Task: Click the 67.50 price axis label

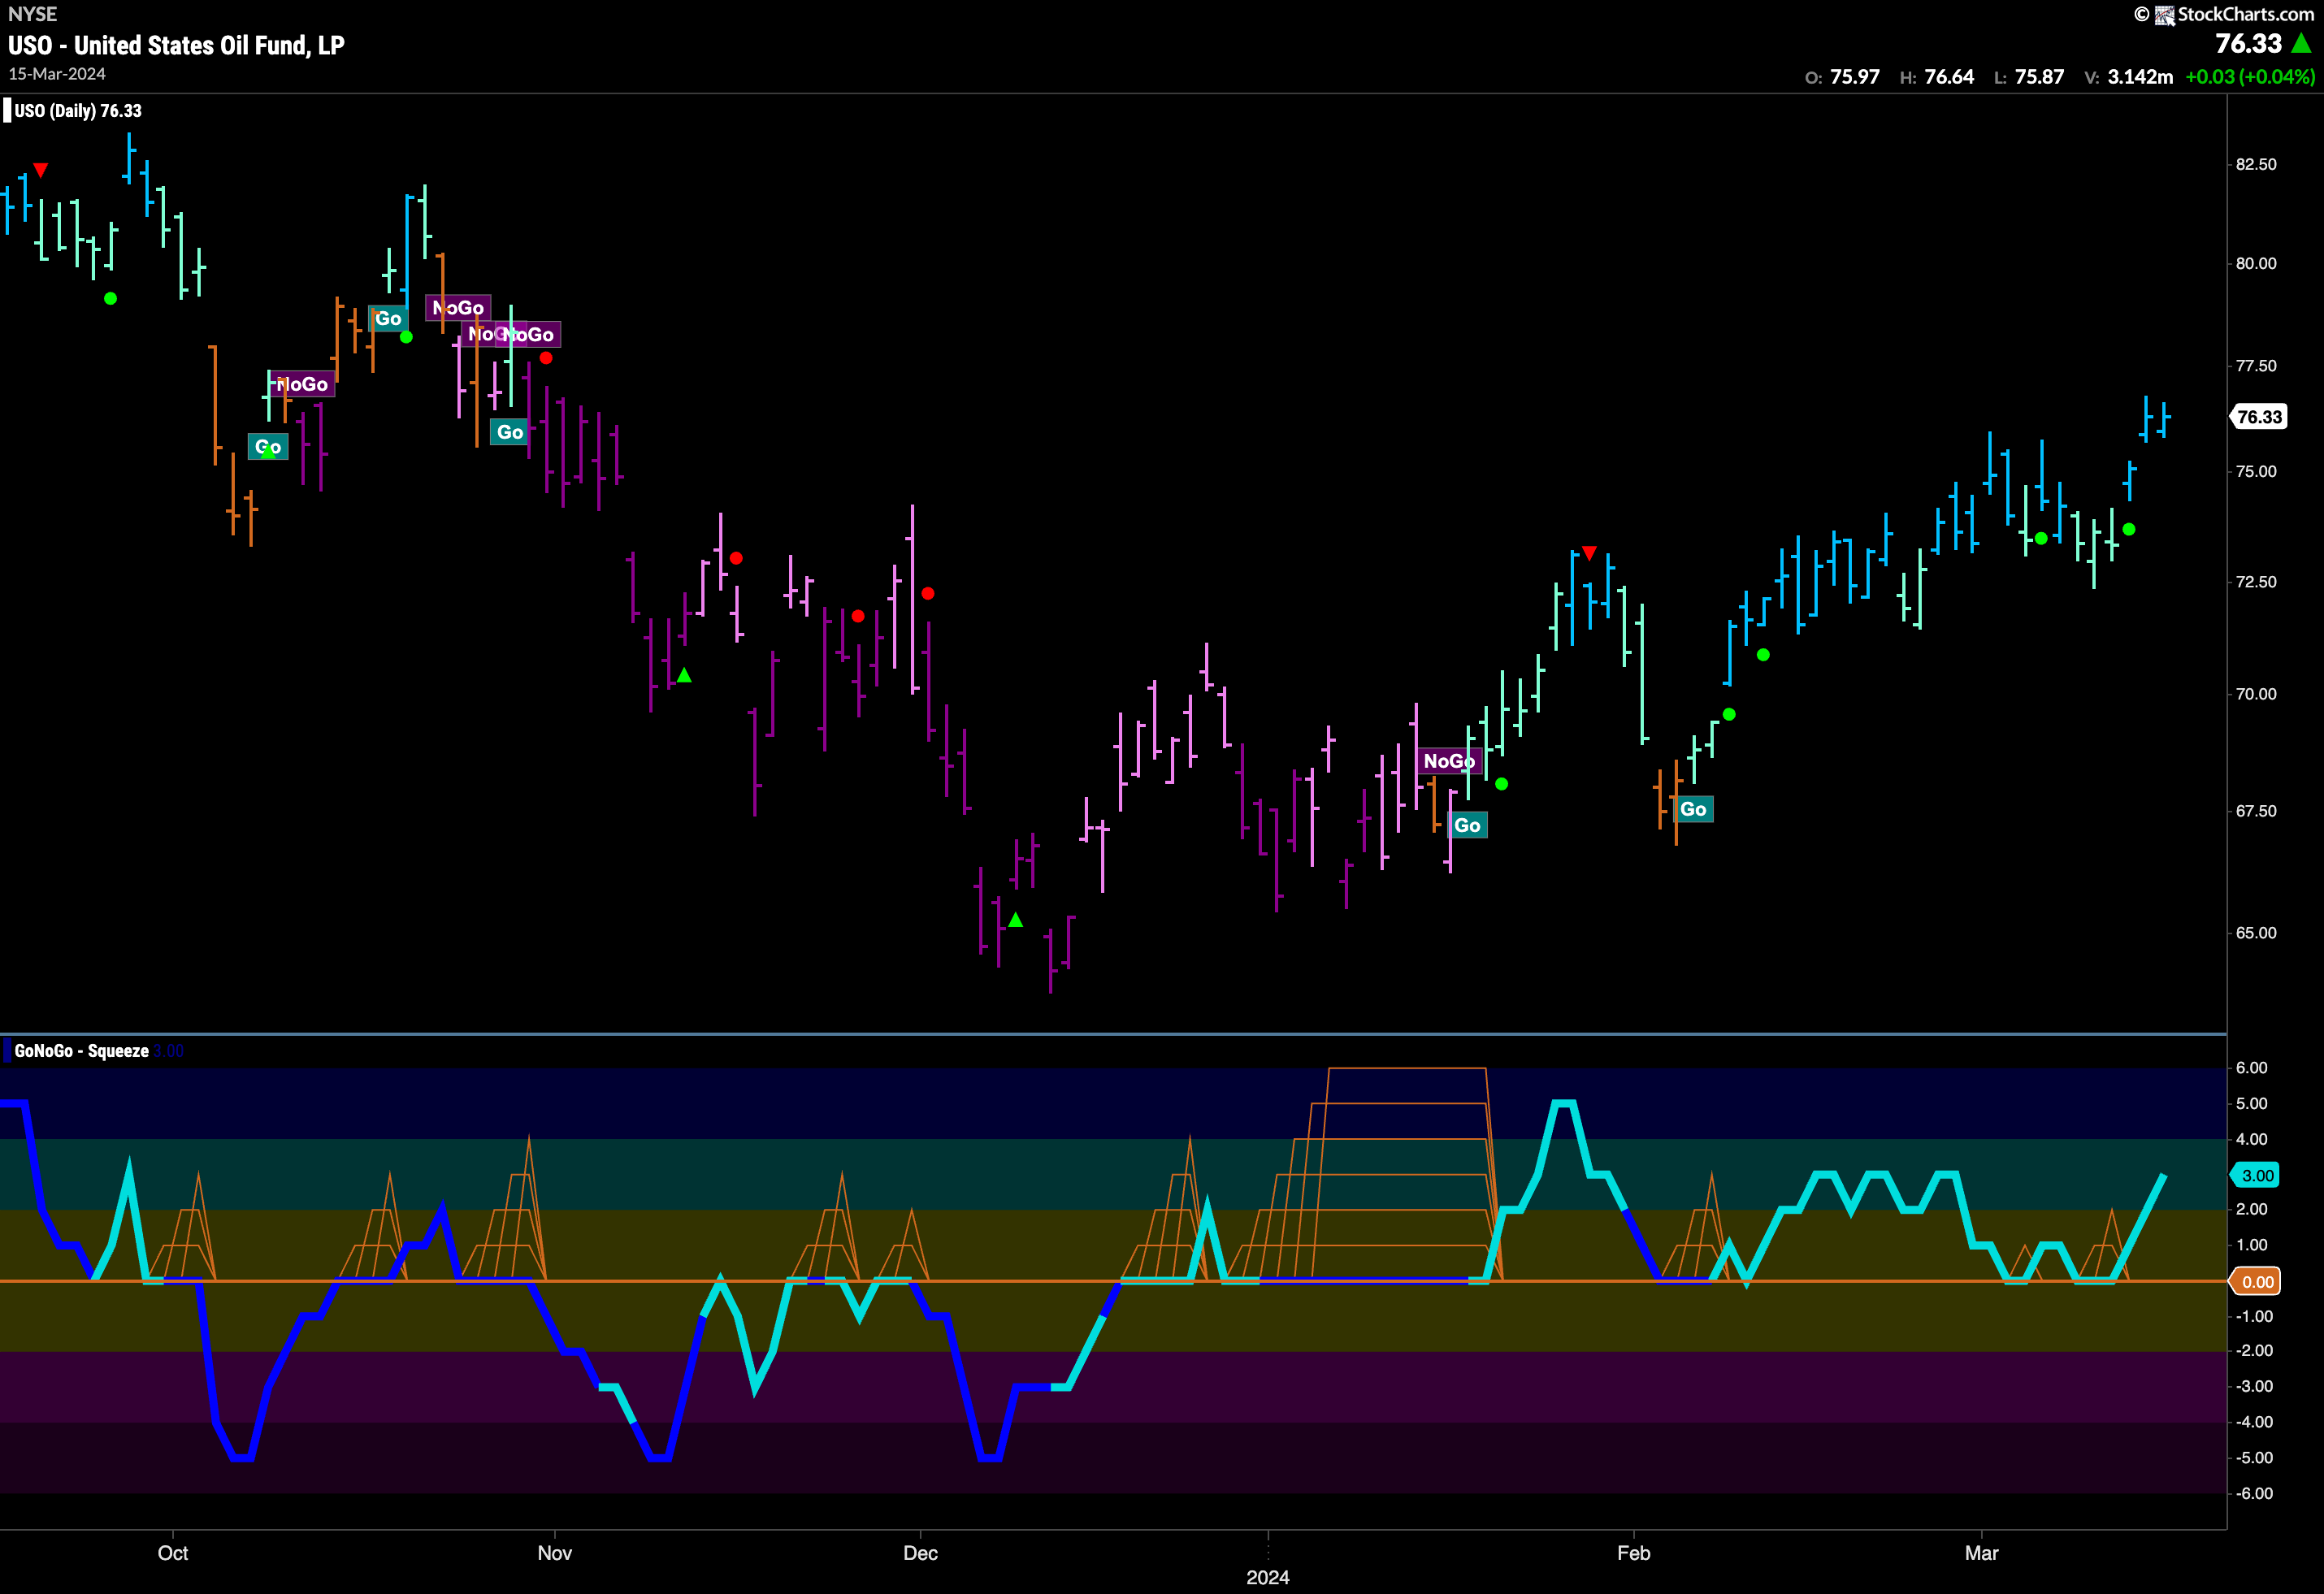Action: point(2256,811)
